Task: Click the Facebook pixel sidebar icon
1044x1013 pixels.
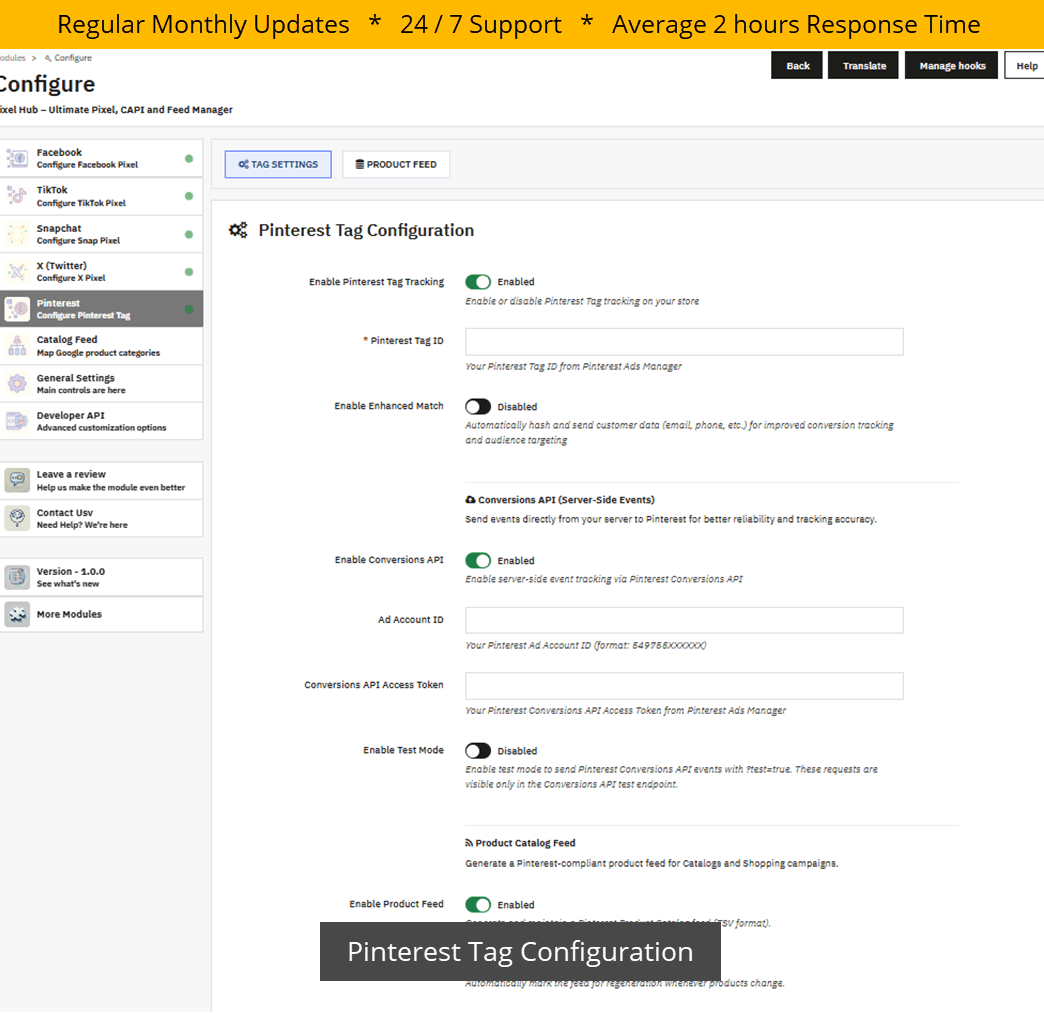Action: tap(17, 159)
